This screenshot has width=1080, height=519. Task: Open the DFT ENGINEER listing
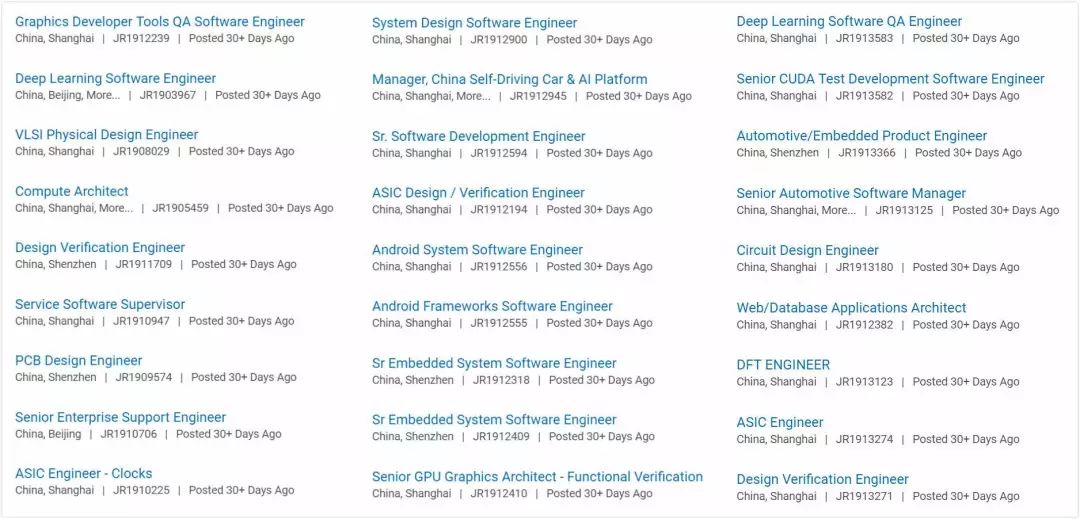(783, 364)
